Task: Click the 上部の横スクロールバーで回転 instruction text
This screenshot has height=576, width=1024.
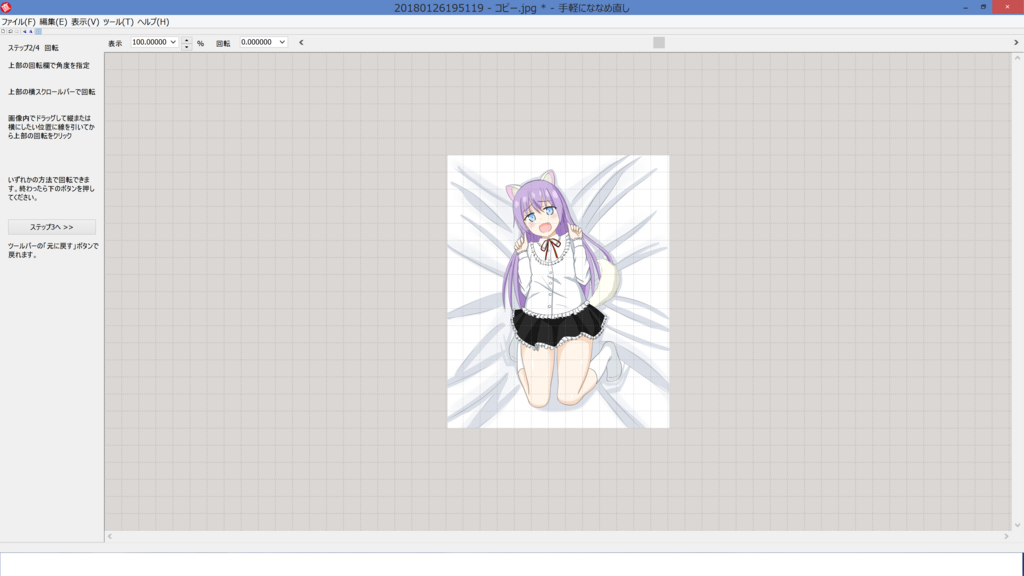Action: click(52, 91)
